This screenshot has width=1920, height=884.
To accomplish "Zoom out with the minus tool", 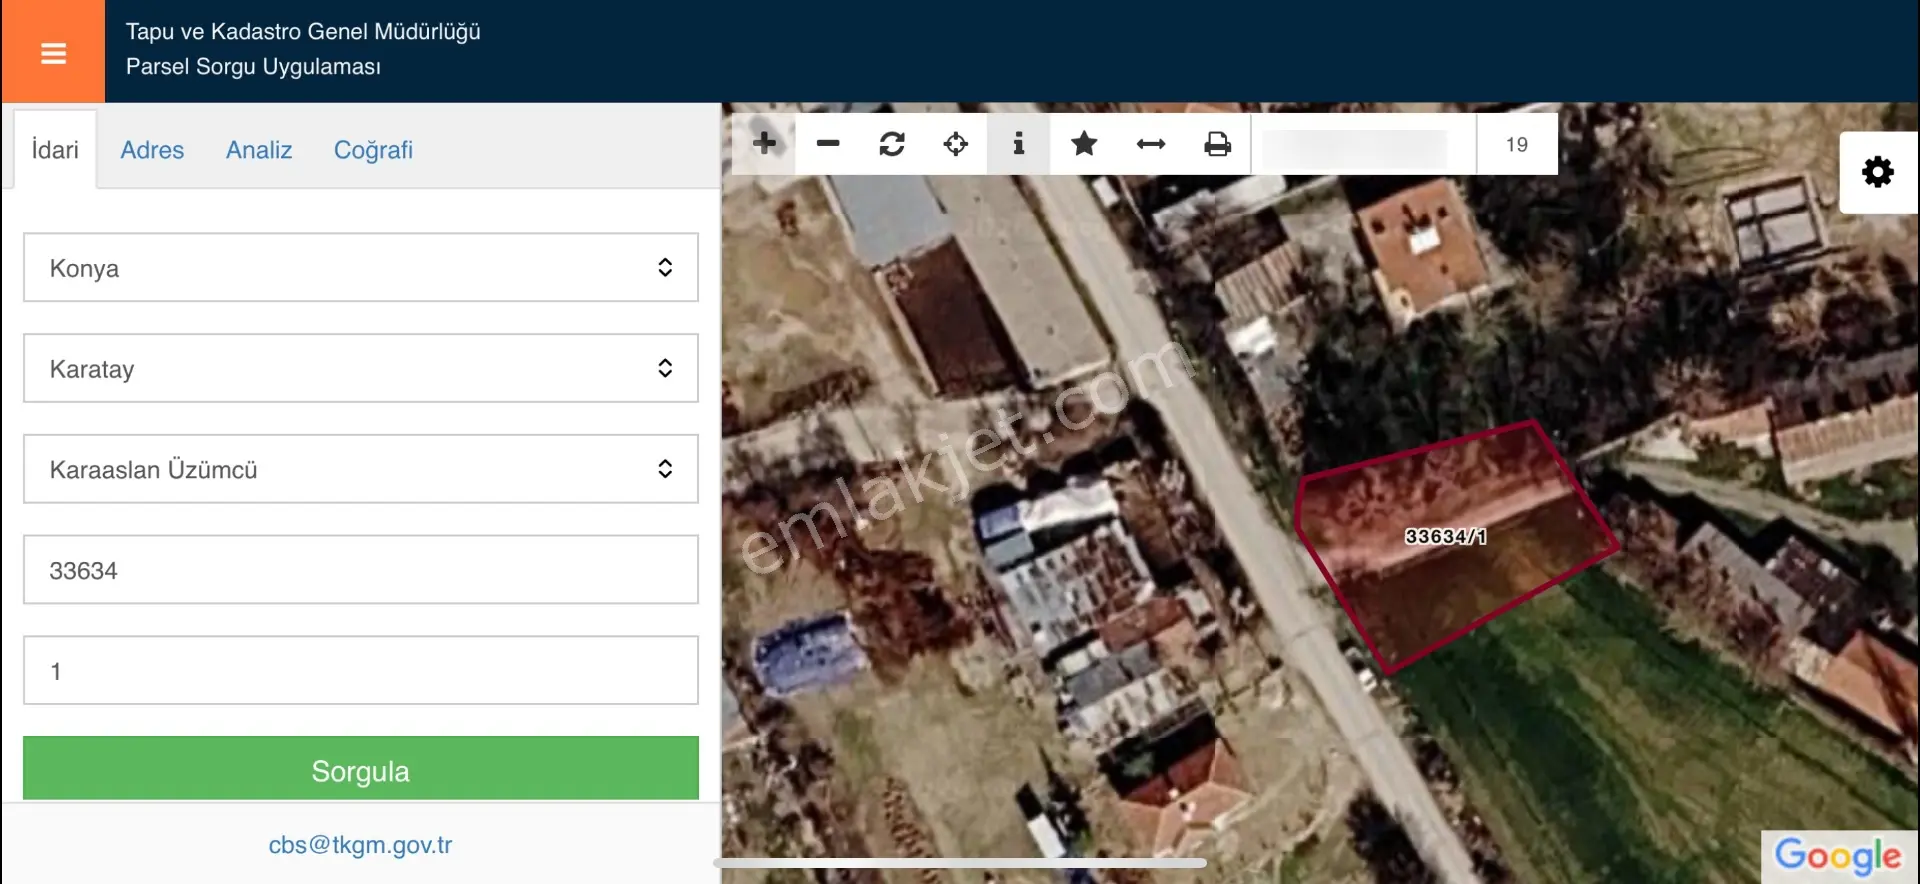I will (828, 144).
